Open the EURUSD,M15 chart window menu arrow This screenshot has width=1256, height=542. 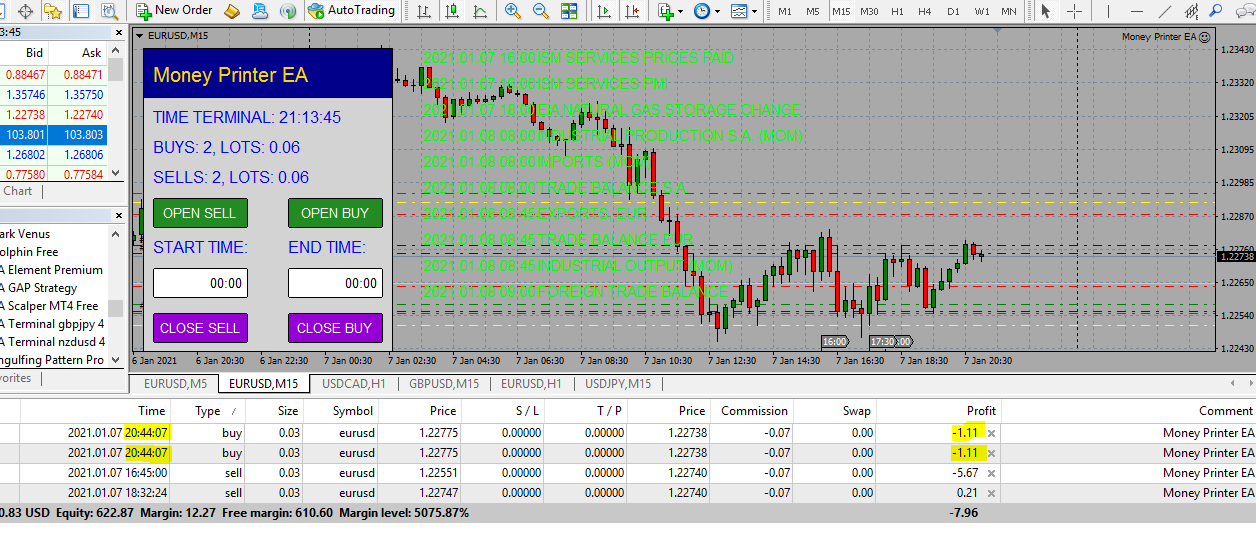coord(139,35)
